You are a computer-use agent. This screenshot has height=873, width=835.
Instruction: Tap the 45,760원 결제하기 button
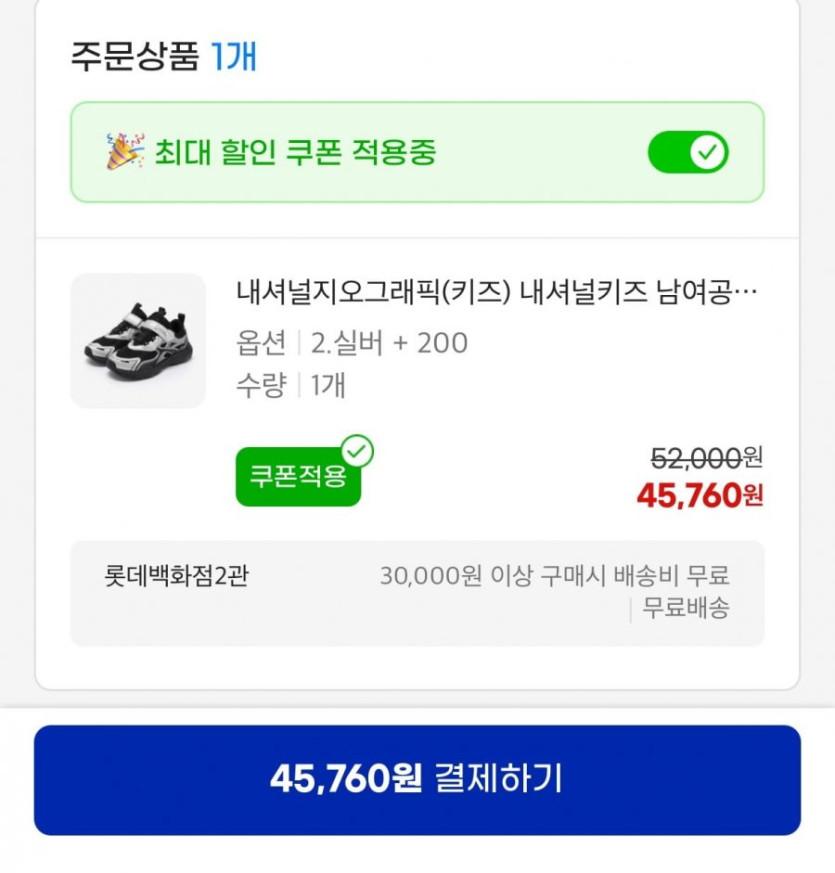[417, 779]
